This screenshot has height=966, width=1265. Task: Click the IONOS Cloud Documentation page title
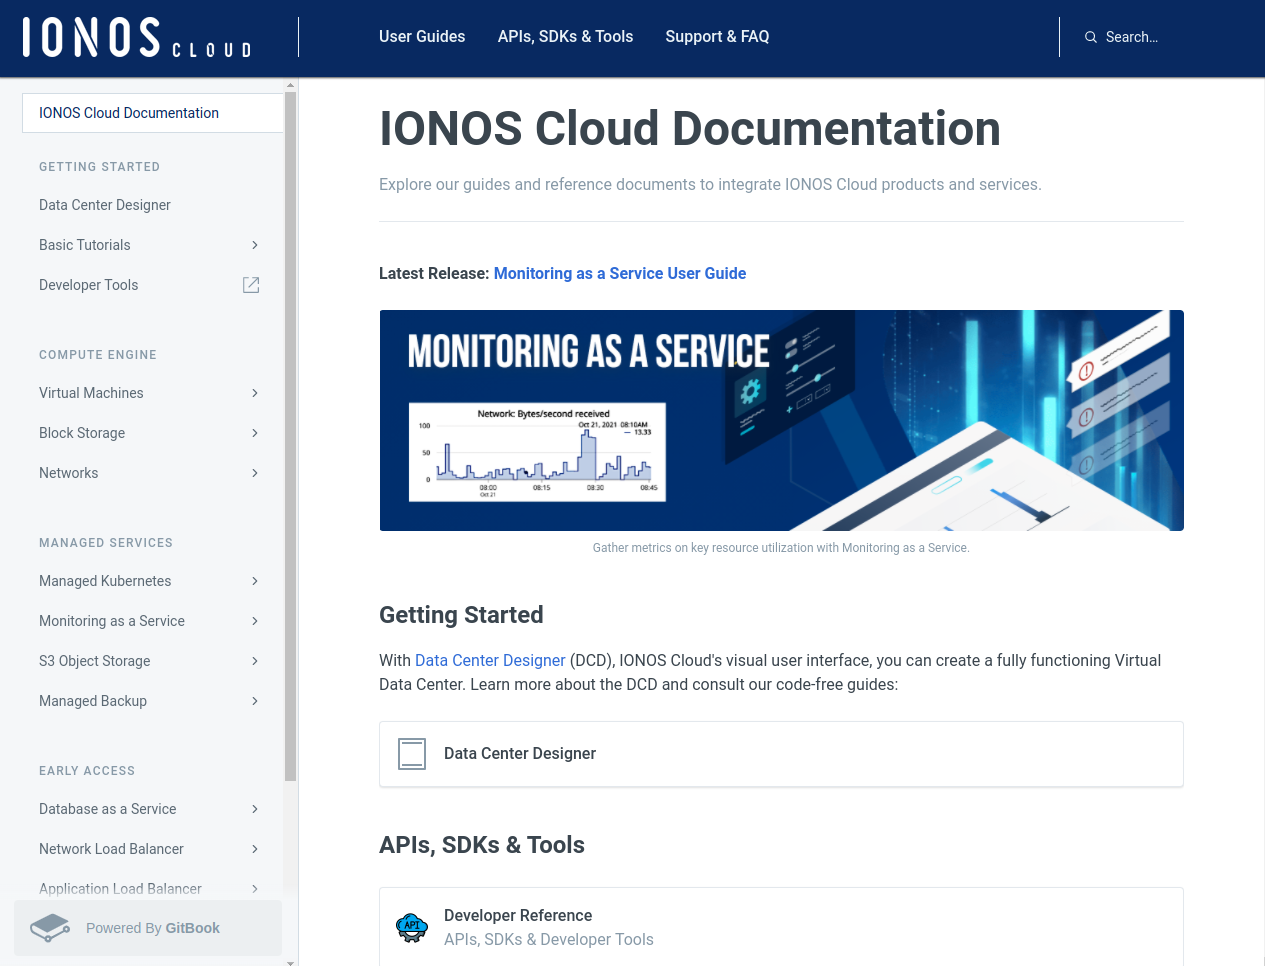pos(690,129)
